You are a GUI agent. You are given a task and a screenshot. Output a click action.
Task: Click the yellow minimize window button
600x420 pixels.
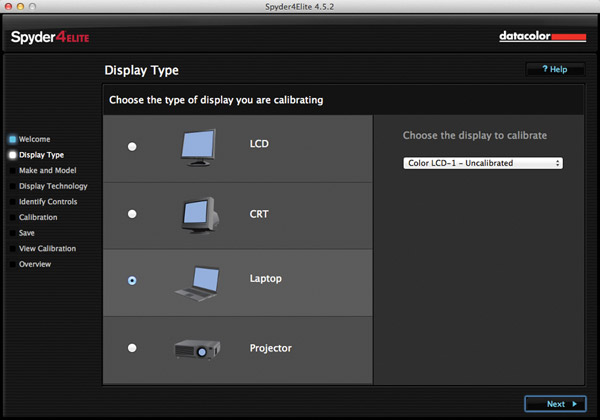pos(20,6)
